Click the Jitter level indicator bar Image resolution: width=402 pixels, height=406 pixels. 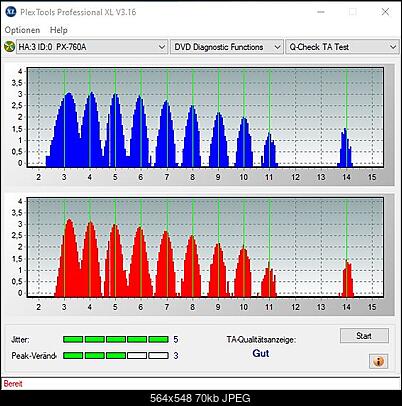click(116, 339)
